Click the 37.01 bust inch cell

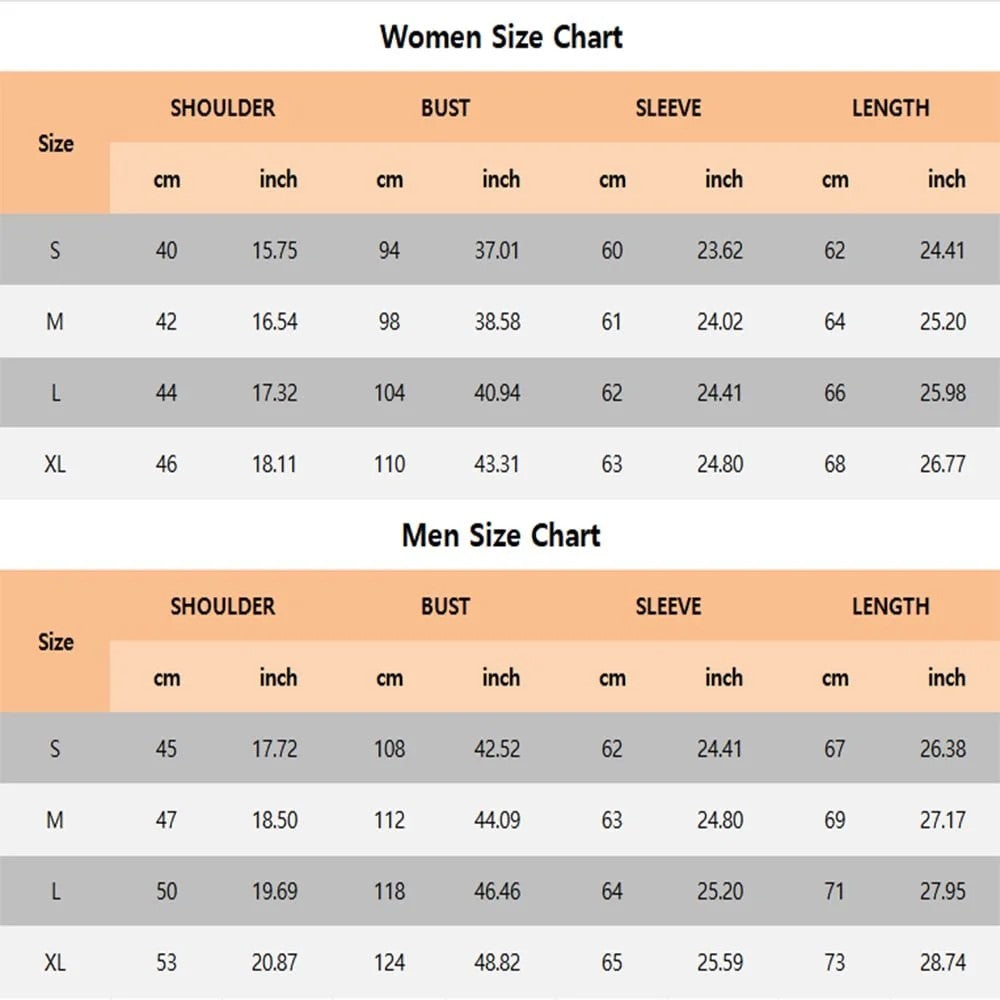(497, 250)
